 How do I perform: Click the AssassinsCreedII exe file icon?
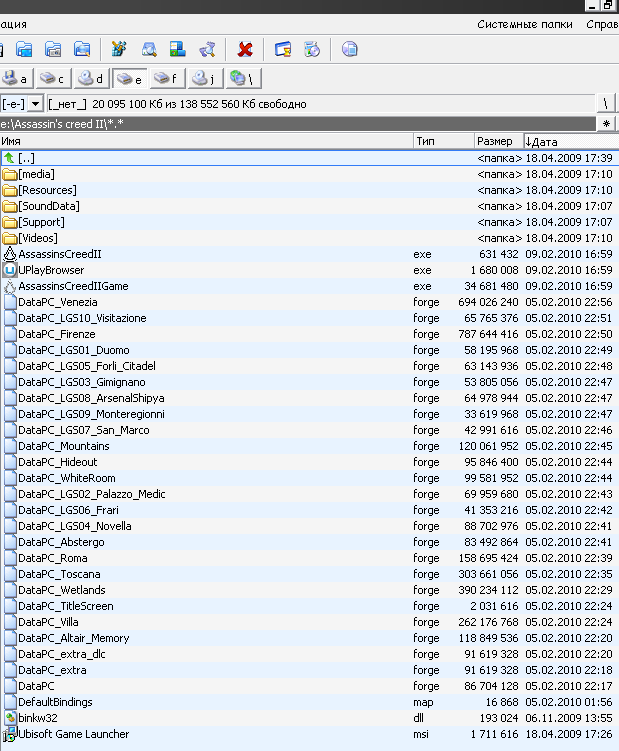pos(10,254)
